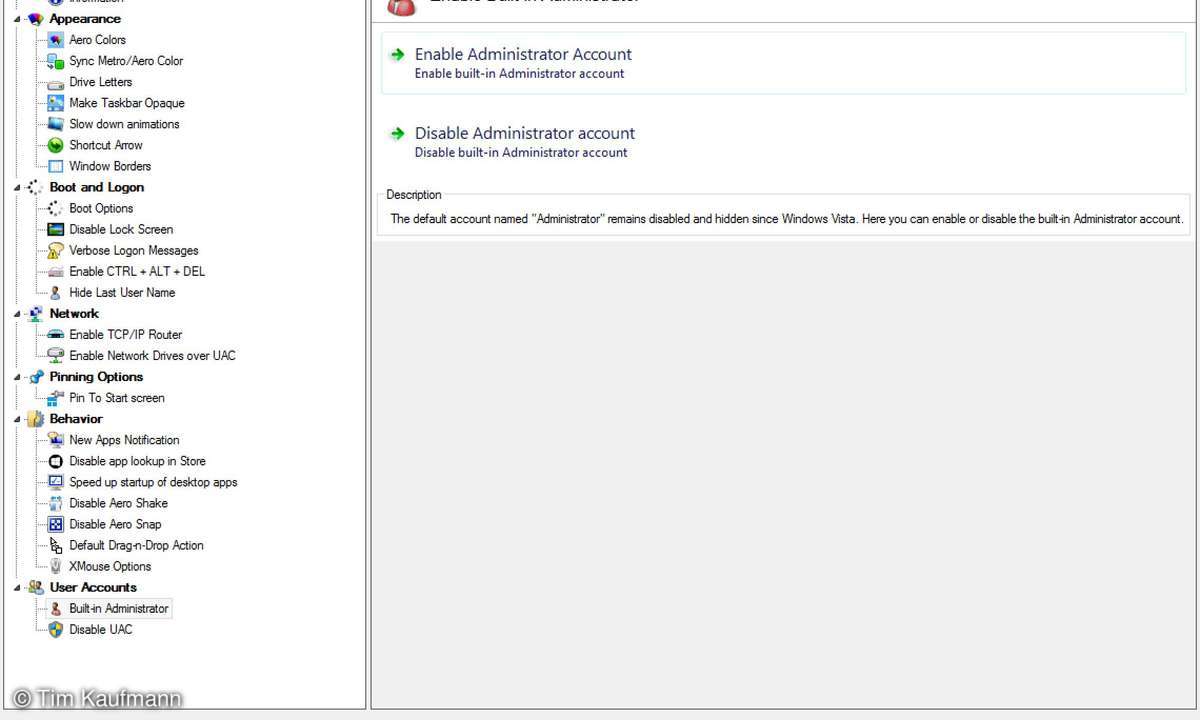This screenshot has width=1200, height=720.
Task: Click the Verbose Logon Messages warning icon
Action: tap(56, 251)
